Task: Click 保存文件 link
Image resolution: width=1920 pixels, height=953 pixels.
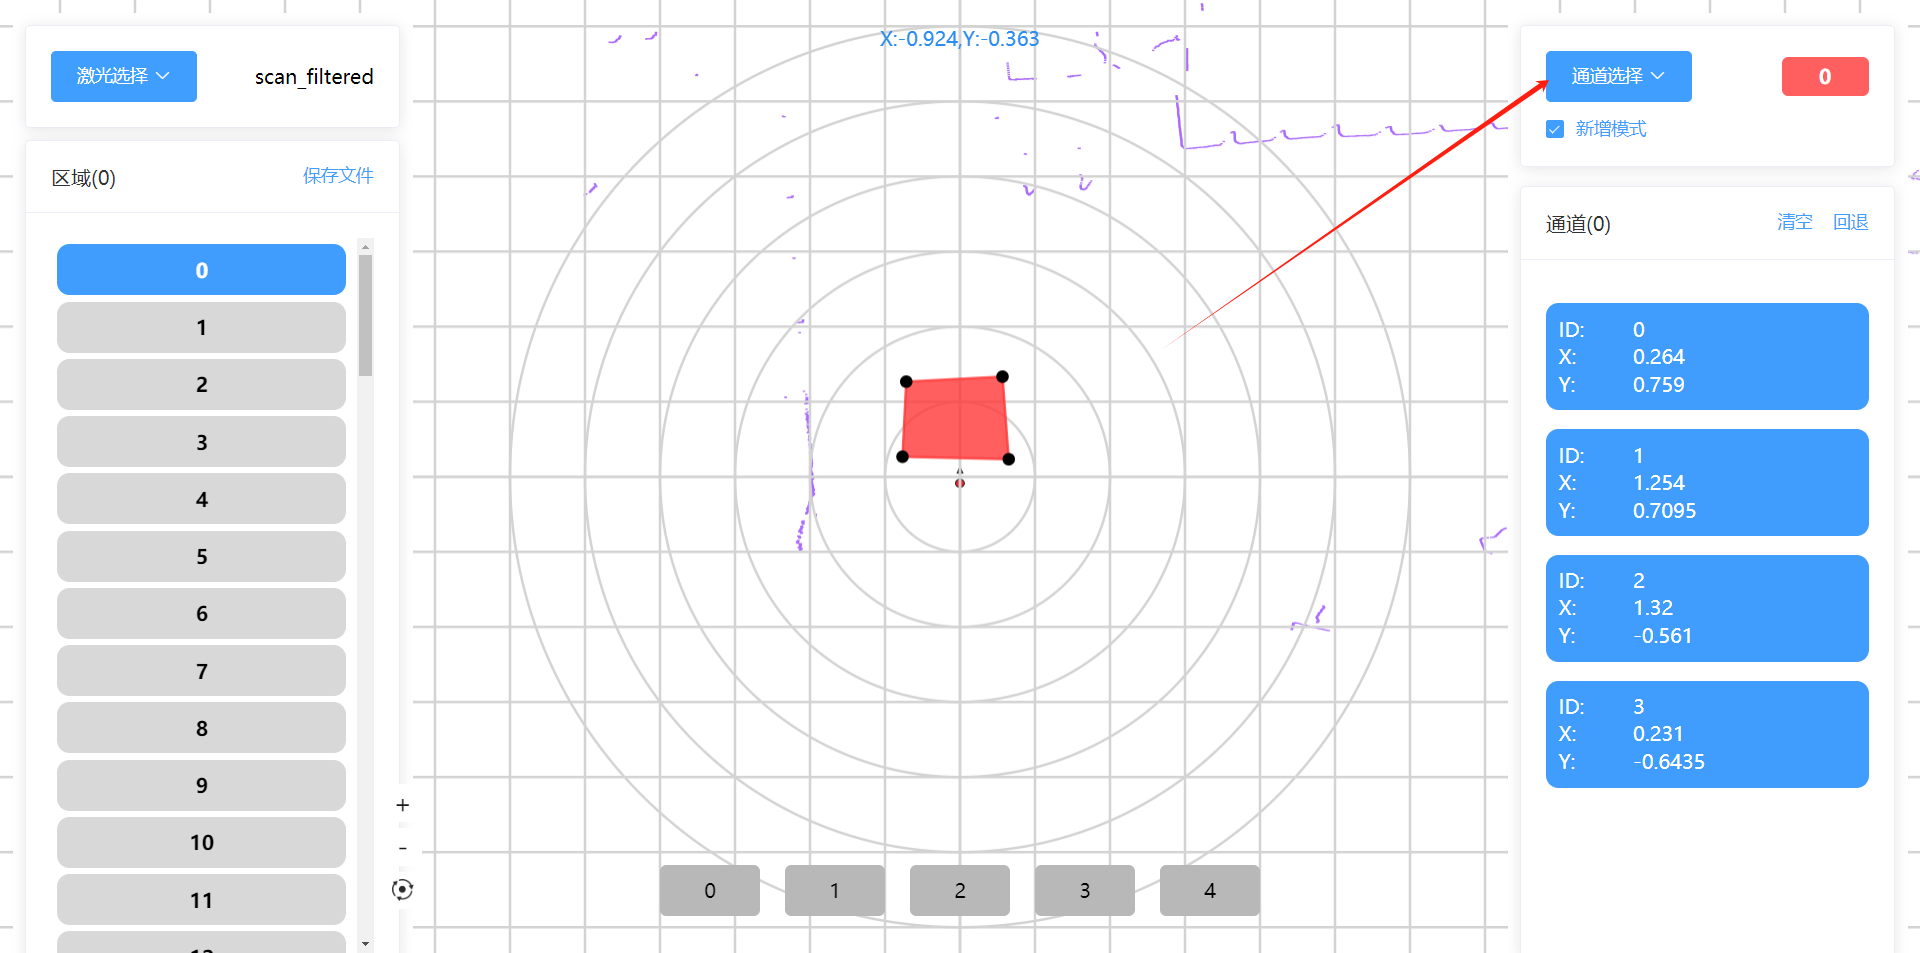Action: click(338, 176)
